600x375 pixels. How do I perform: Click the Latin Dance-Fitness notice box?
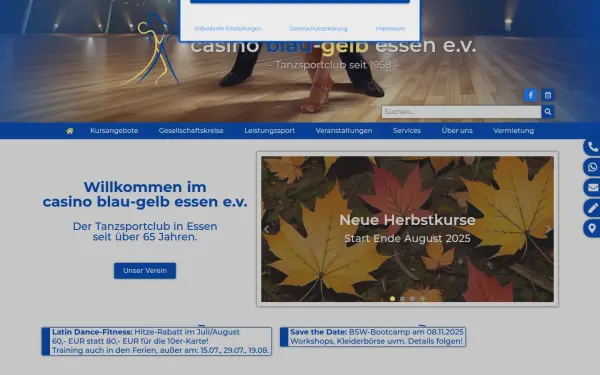[x=157, y=341]
